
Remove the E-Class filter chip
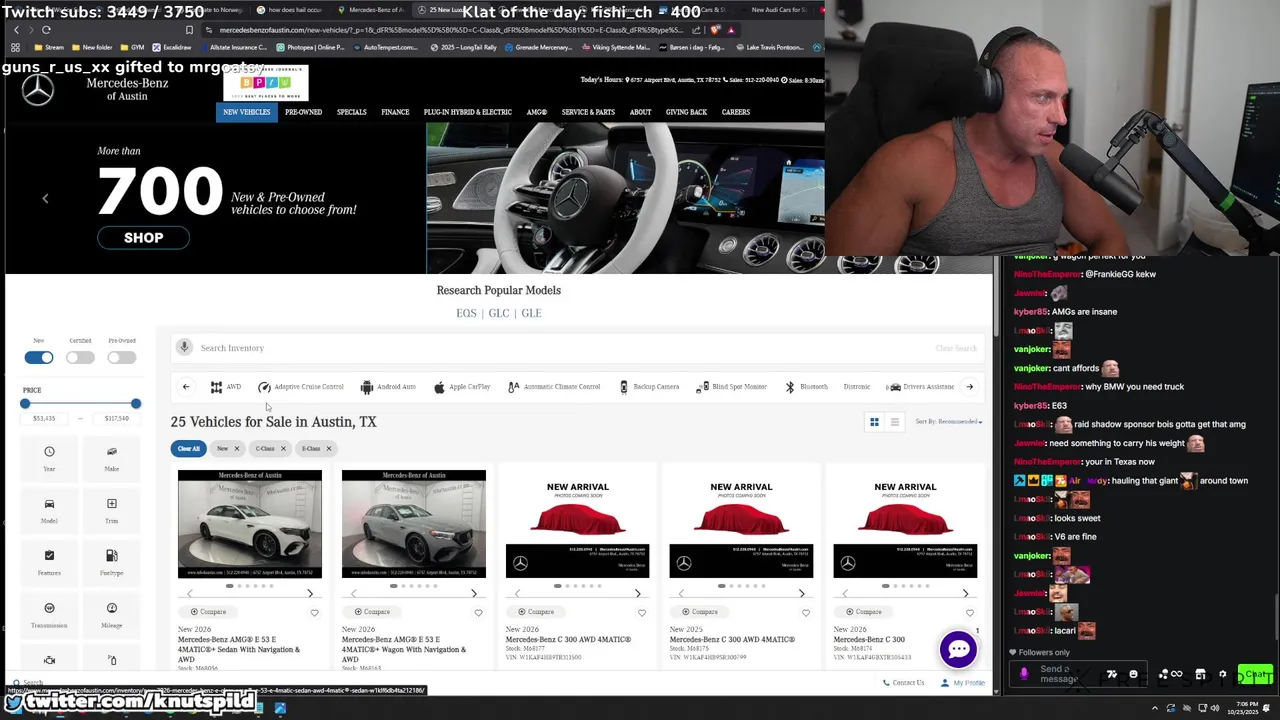pos(328,448)
